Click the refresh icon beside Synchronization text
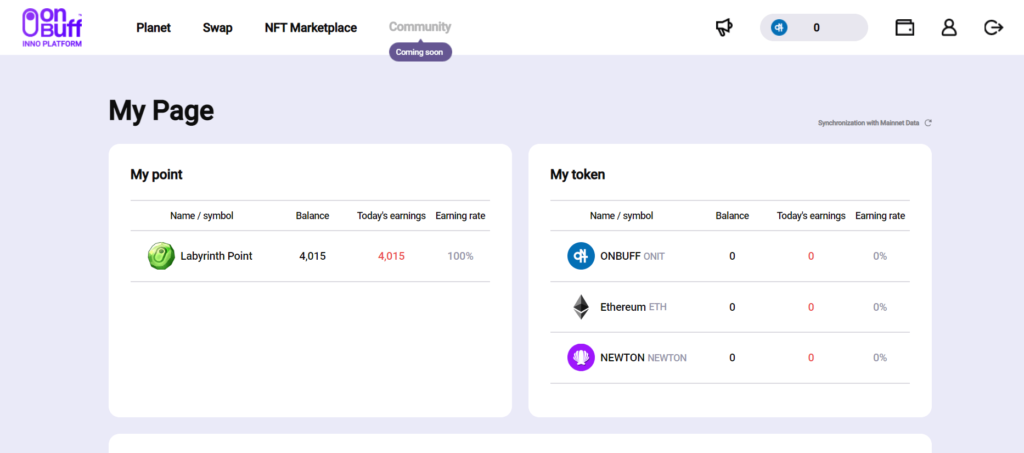Image resolution: width=1024 pixels, height=453 pixels. [928, 123]
